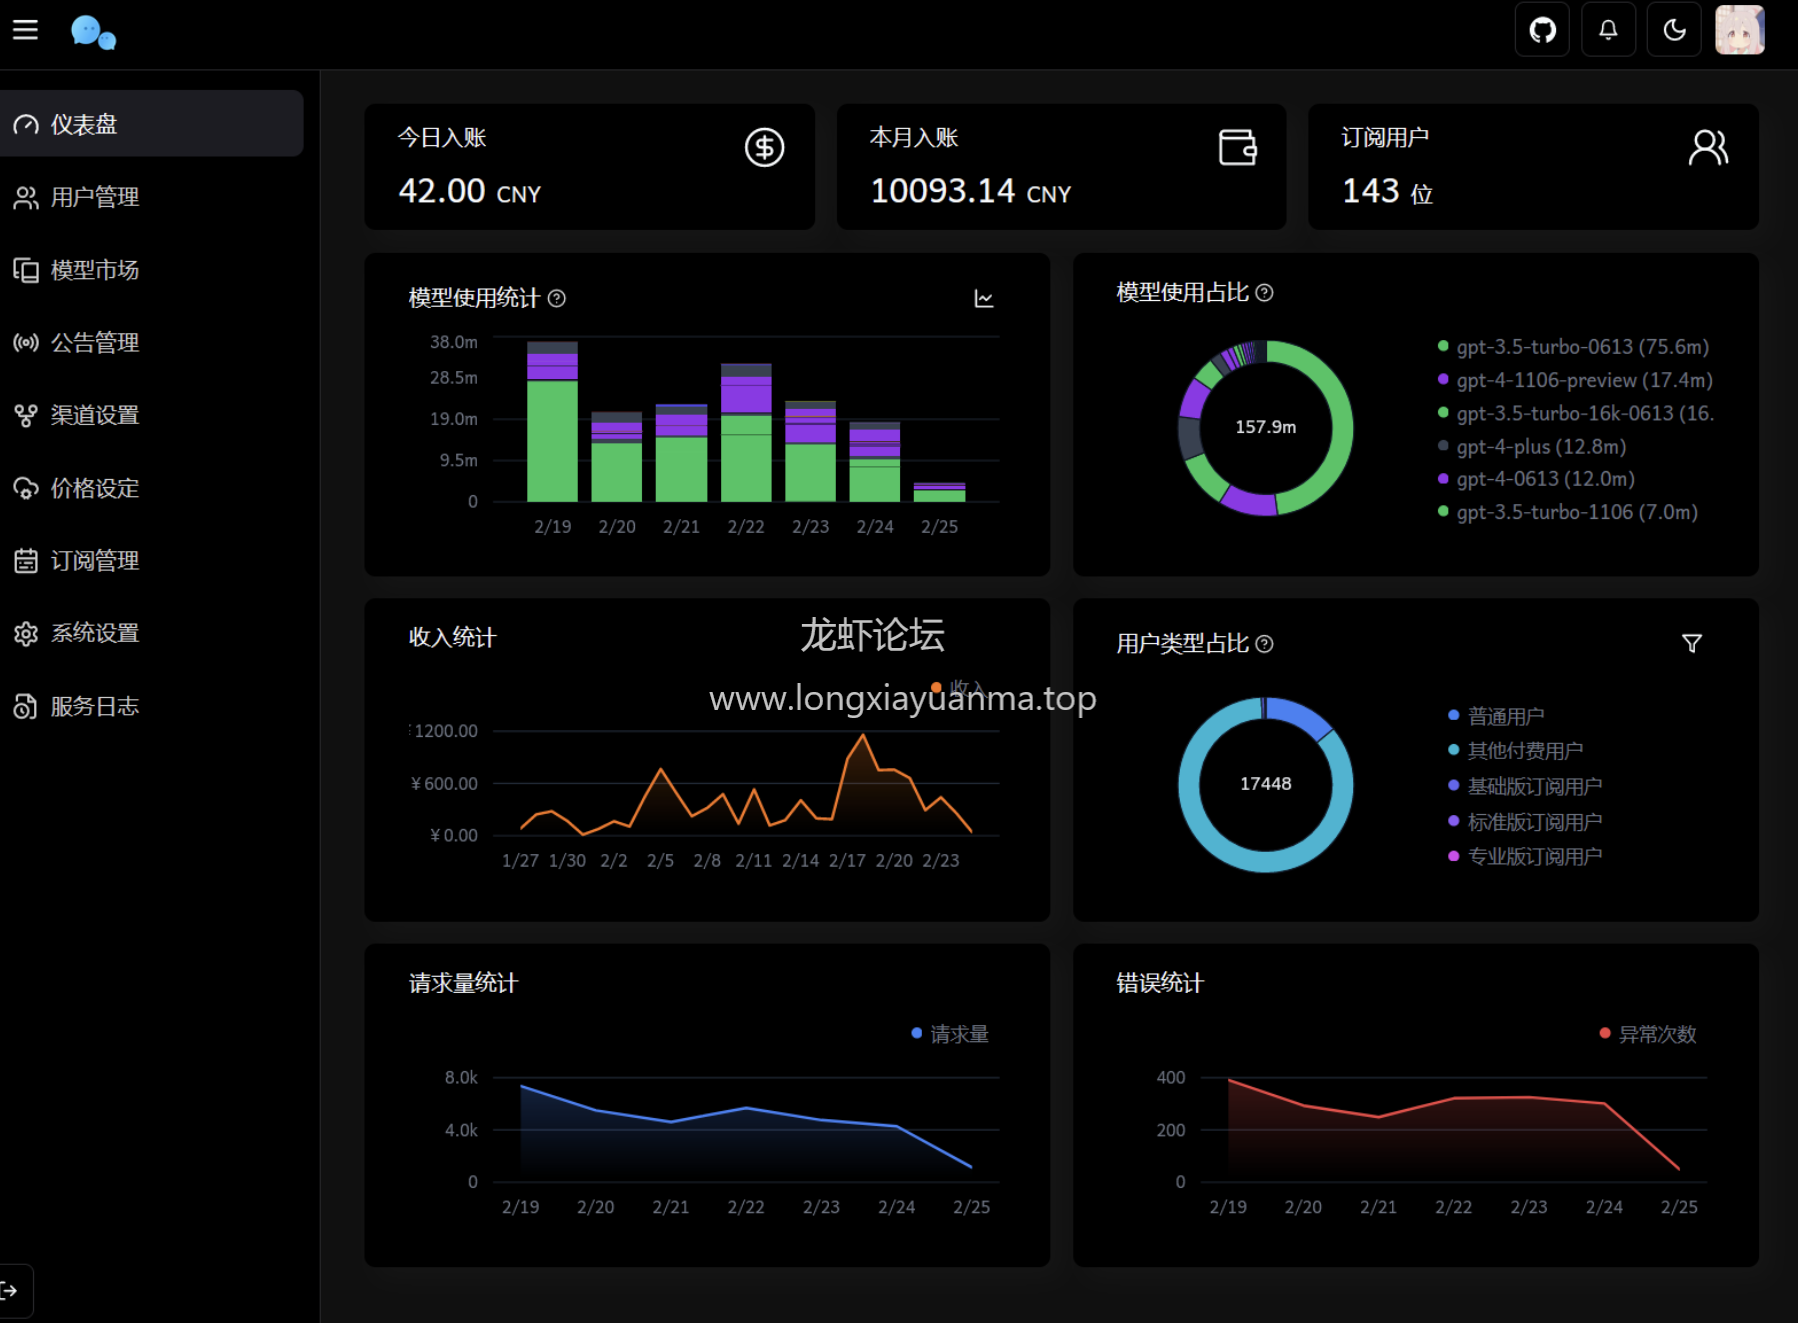Click the 2/22 bar in 模型使用统计
The height and width of the screenshot is (1323, 1798).
[x=746, y=433]
